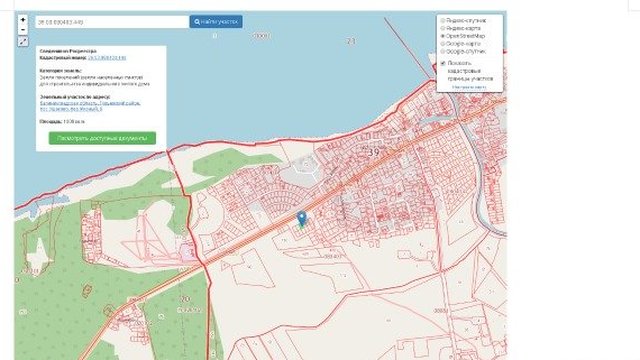Open the map settings link
Image resolution: width=640 pixels, height=360 pixels.
pos(469,87)
